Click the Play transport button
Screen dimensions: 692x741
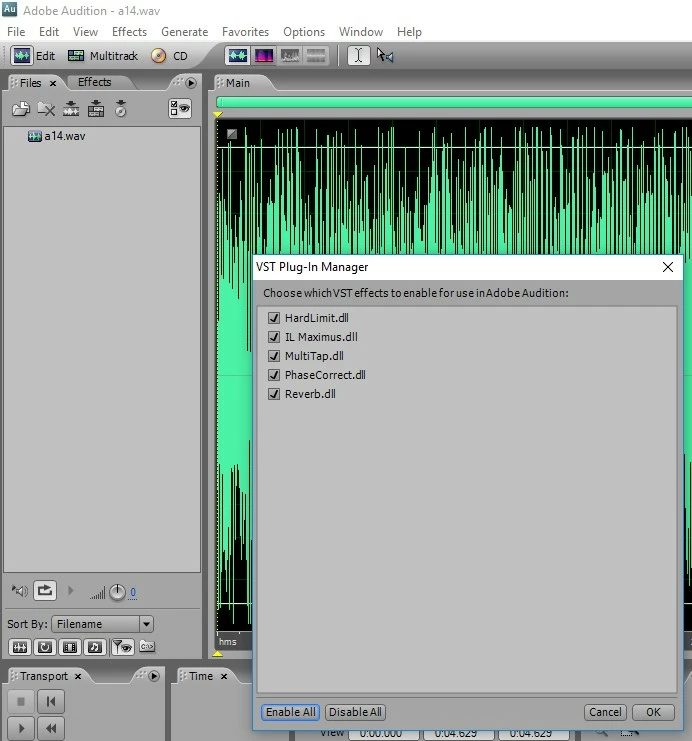[21, 728]
